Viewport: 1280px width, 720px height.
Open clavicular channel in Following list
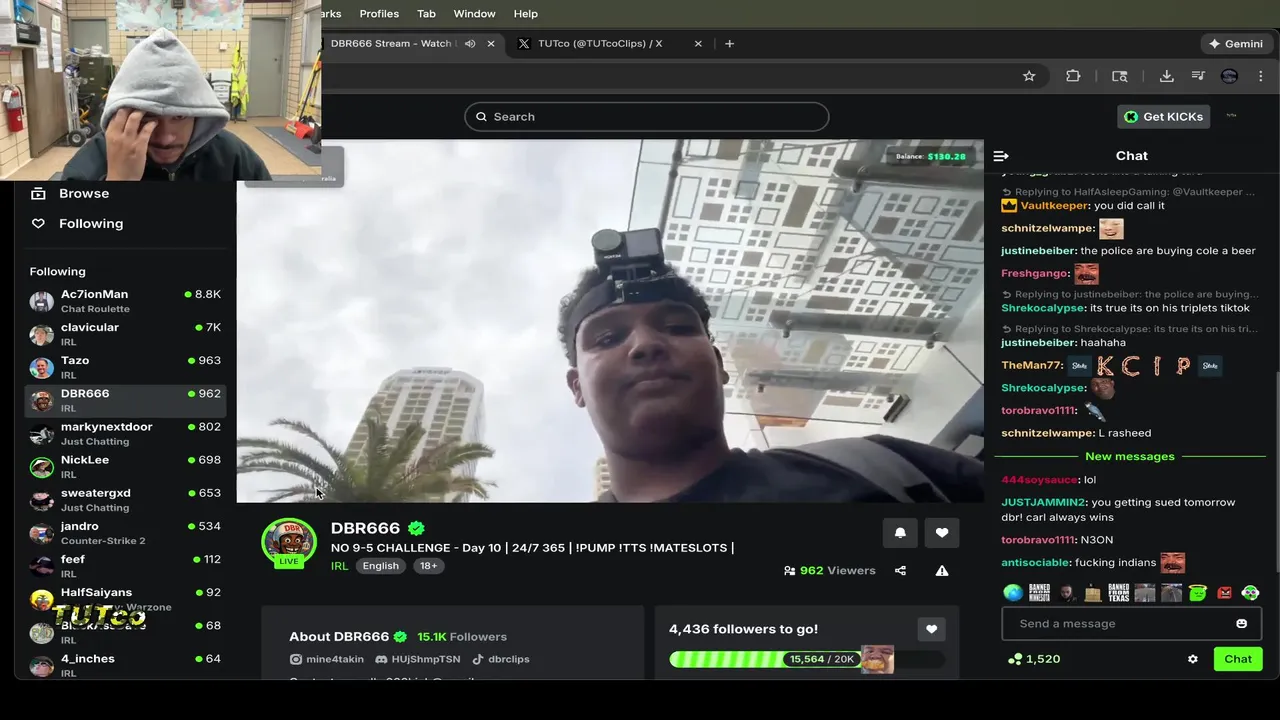(126, 334)
